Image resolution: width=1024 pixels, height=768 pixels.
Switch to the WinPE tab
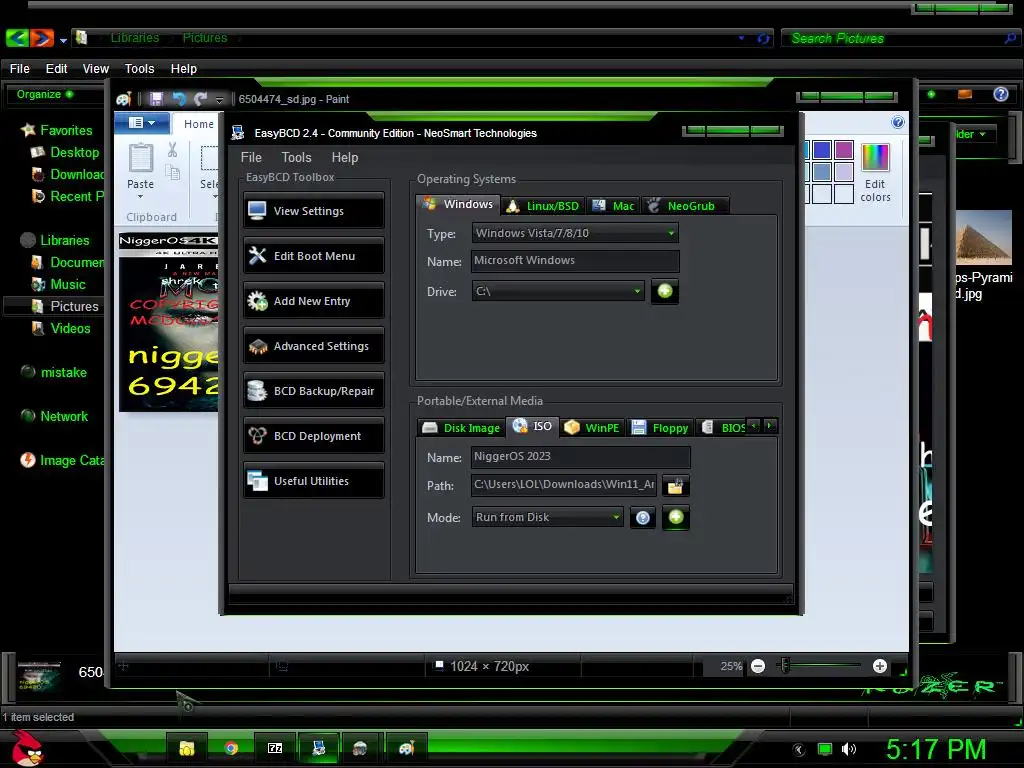(x=592, y=428)
